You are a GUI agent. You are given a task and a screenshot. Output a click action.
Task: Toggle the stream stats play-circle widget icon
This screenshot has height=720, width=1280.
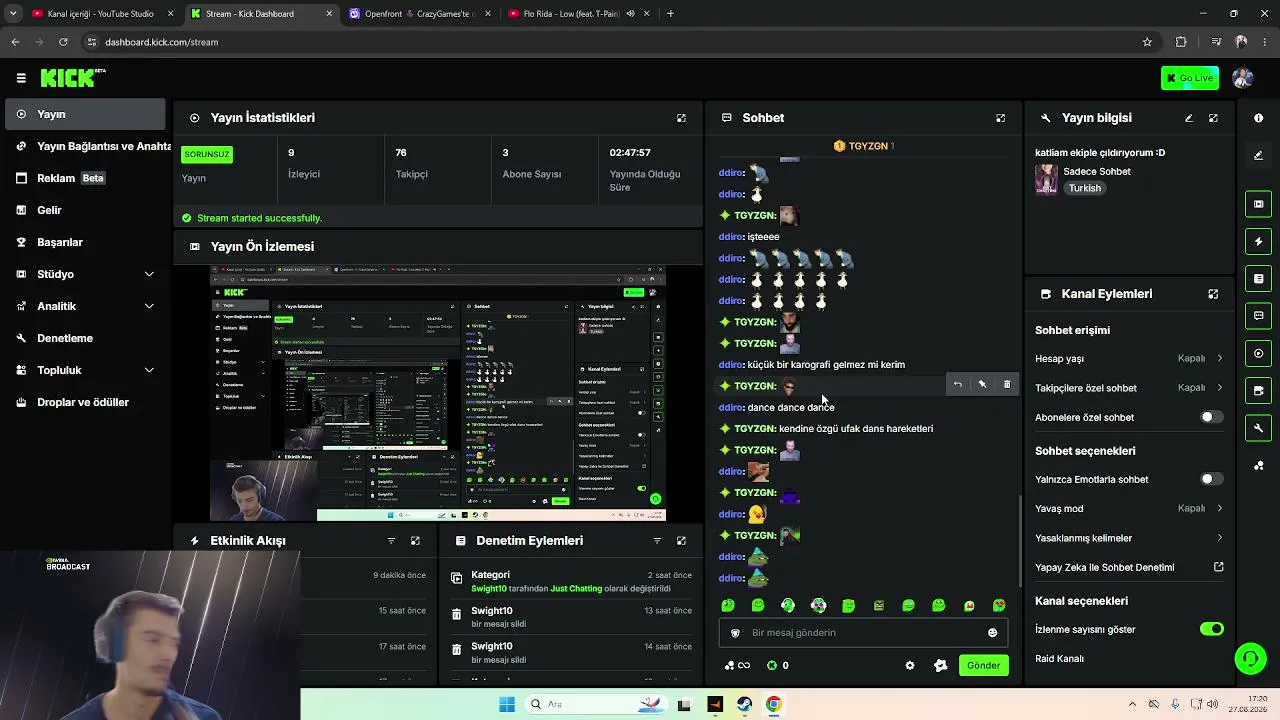pos(1258,353)
